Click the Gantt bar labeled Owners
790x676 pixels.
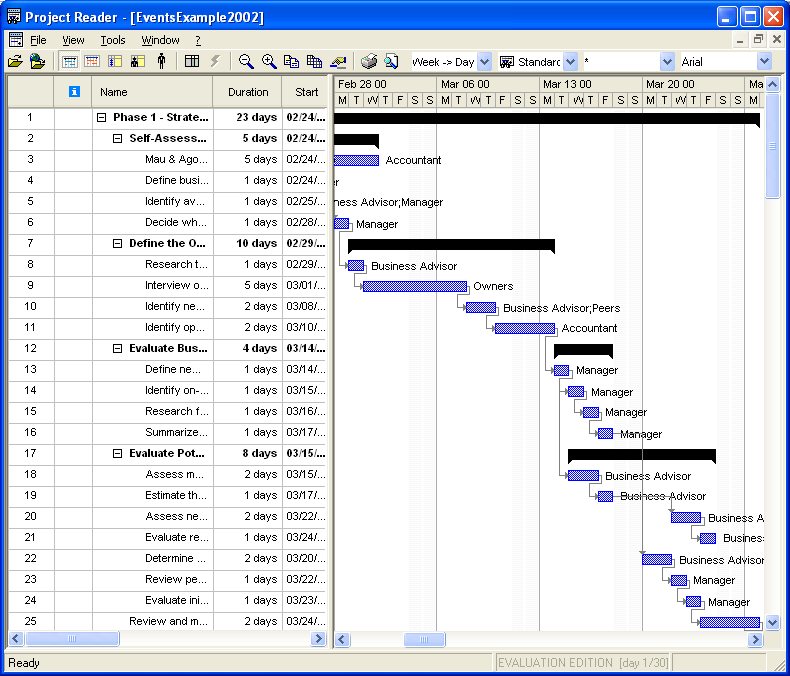[x=415, y=286]
